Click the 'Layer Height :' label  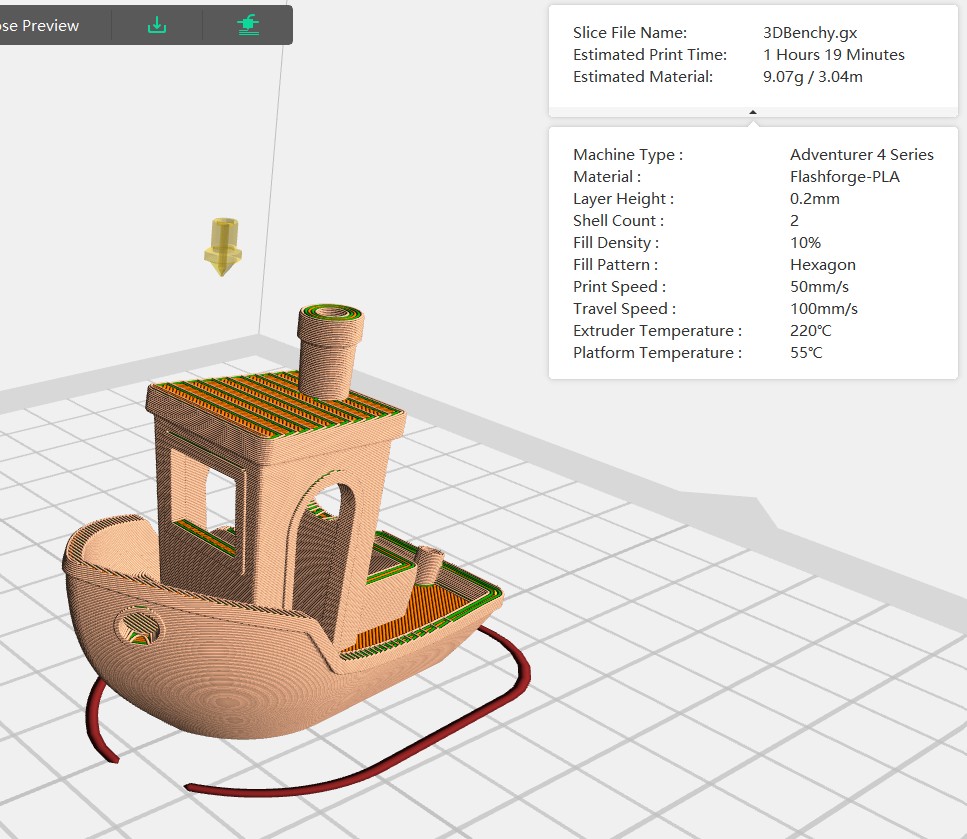click(x=623, y=199)
